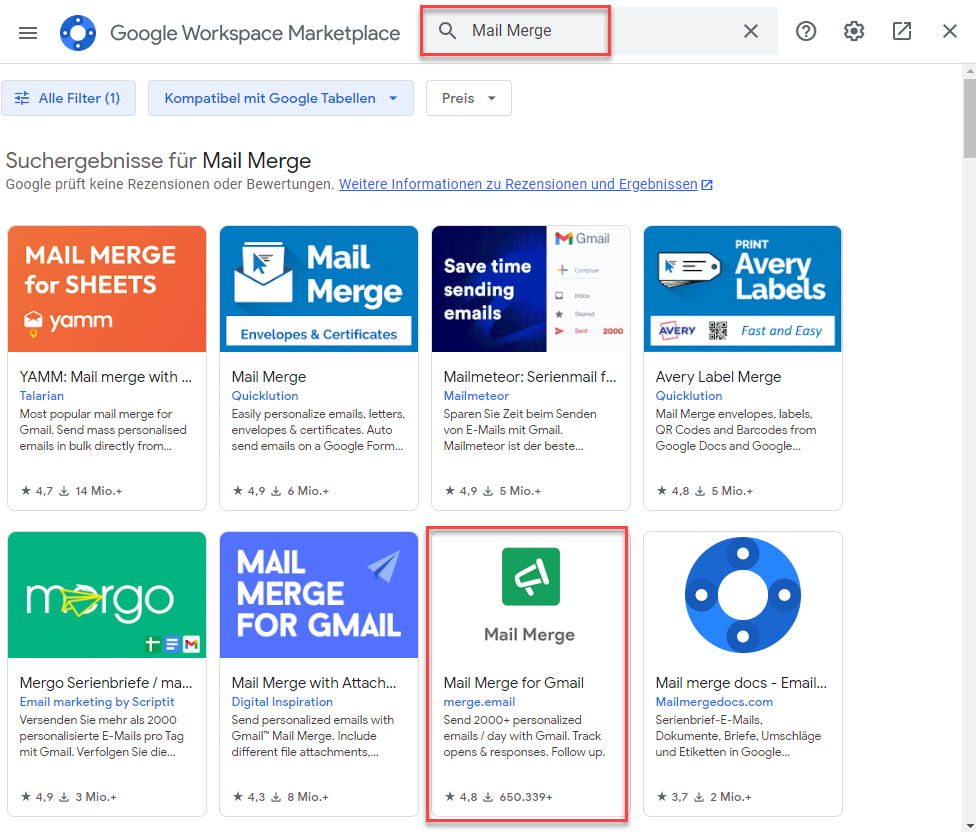Click the 14 Mio.+ download icon
This screenshot has height=832, width=976.
pos(63,491)
